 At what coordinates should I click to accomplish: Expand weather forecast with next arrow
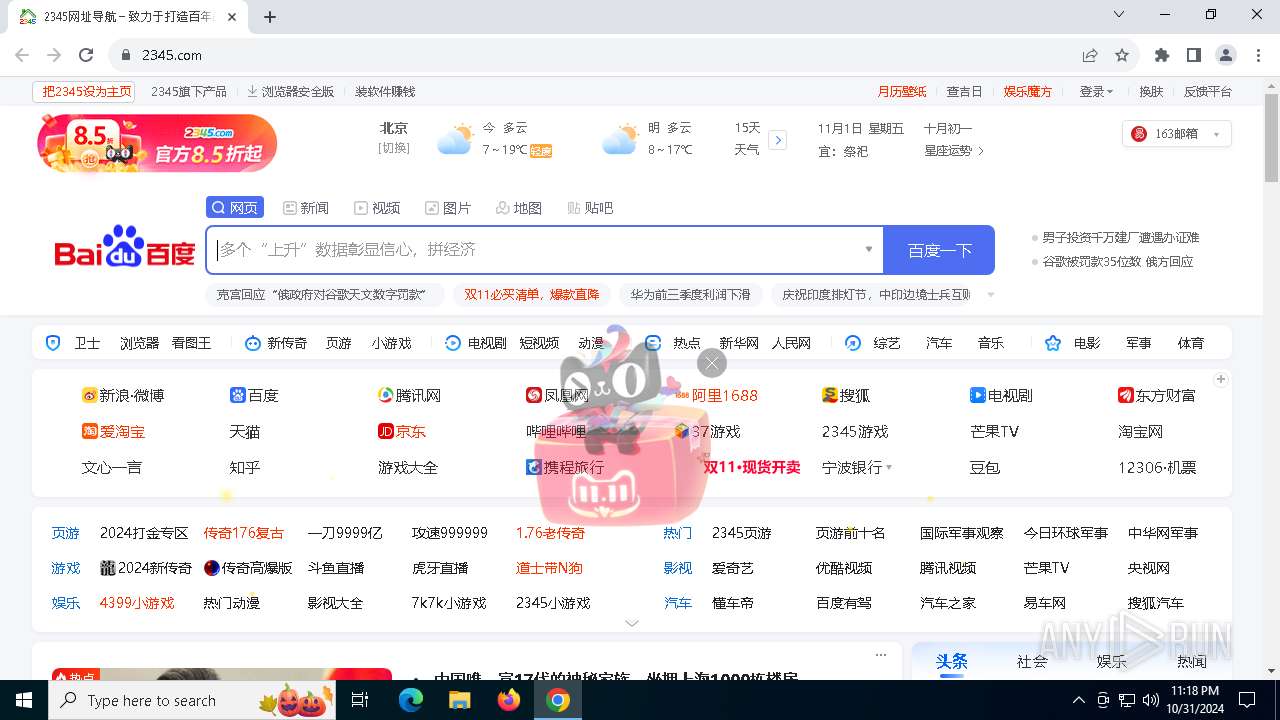coord(778,140)
